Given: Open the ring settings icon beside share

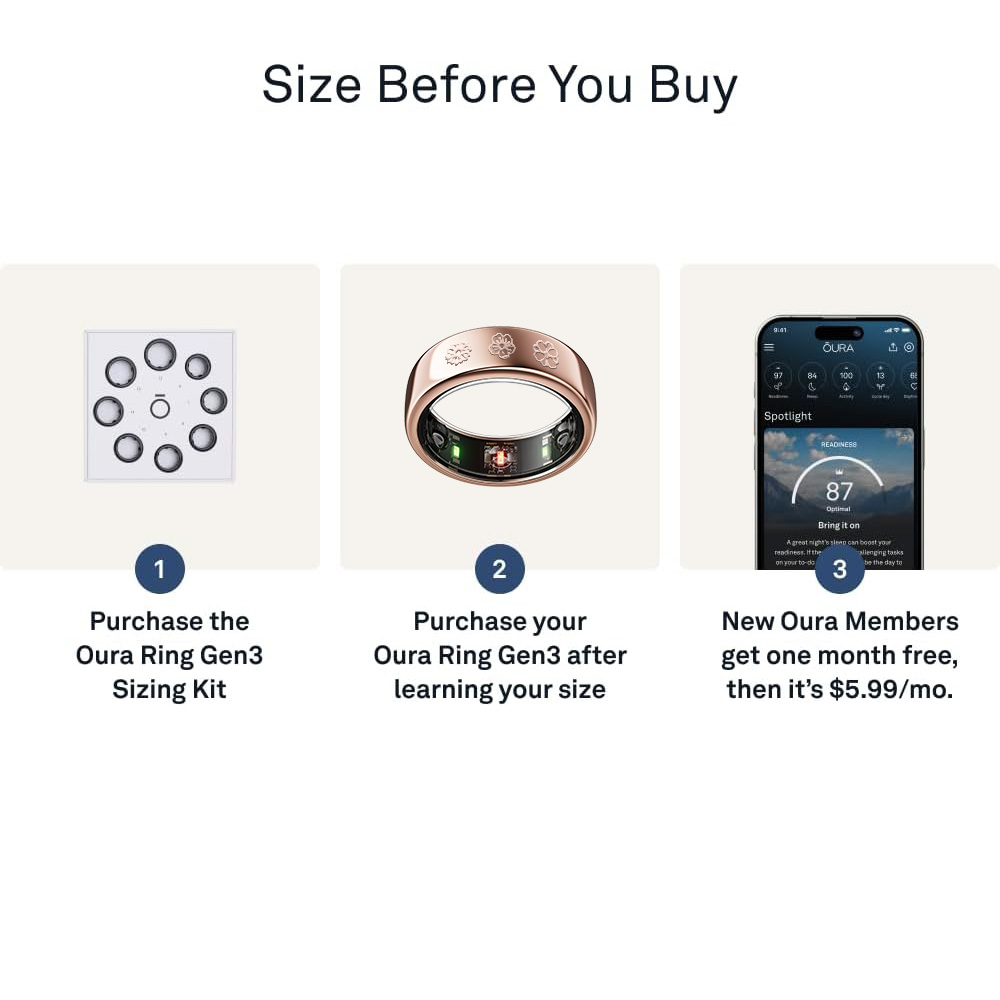Looking at the screenshot, I should (x=909, y=347).
